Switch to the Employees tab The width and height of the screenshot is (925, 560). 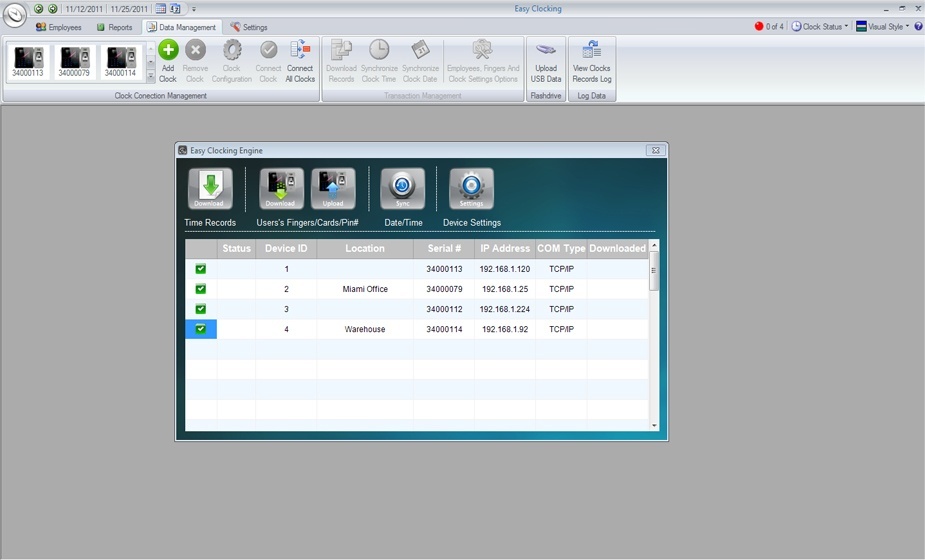pos(58,27)
